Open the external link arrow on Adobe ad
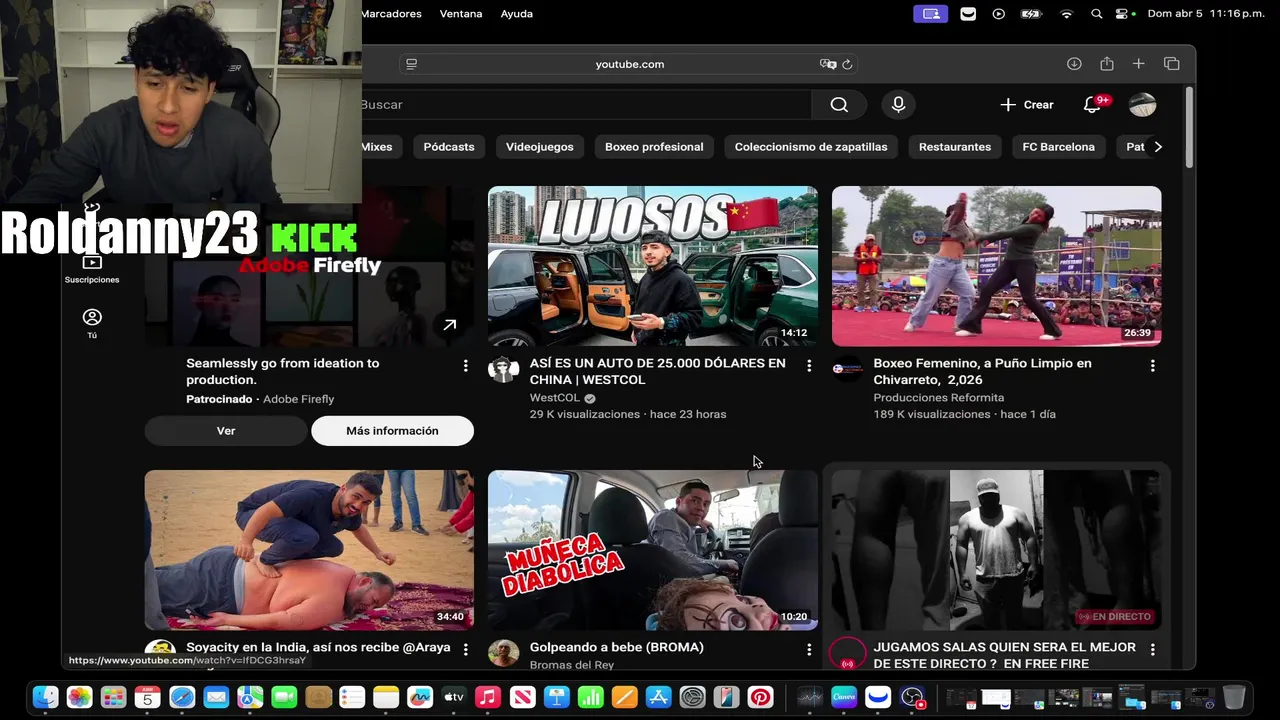Screen dimensions: 1280x720 (x=450, y=324)
